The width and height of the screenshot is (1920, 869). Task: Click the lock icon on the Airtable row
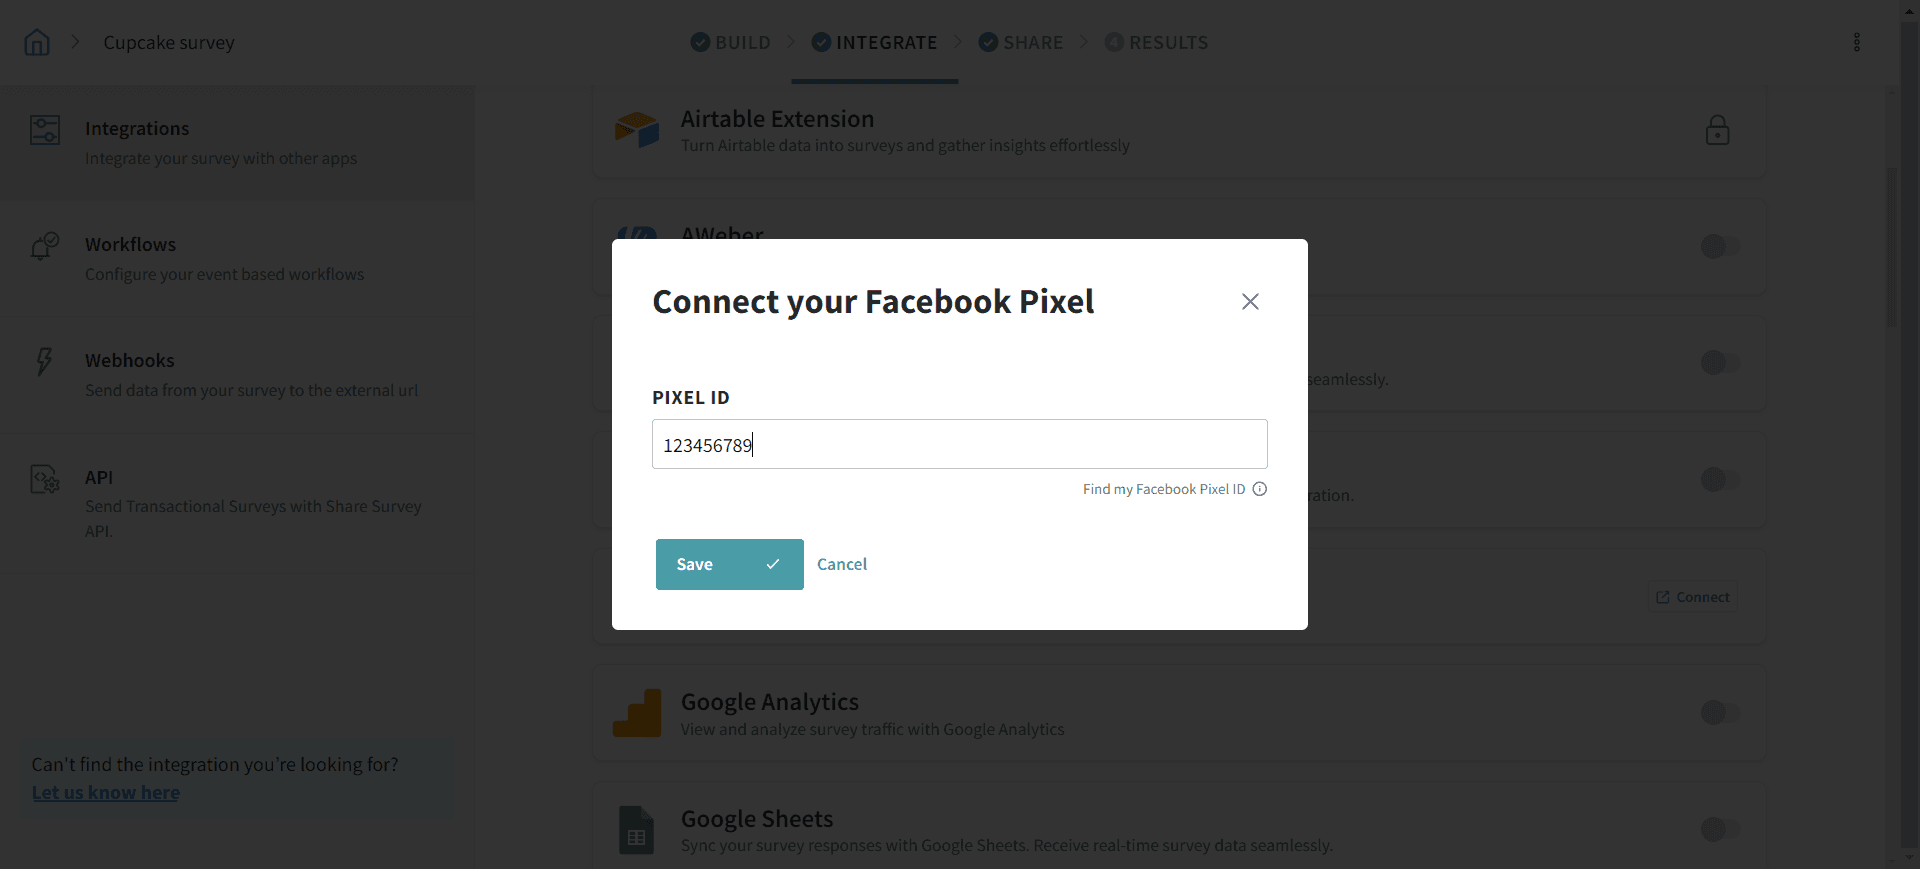[x=1717, y=129]
